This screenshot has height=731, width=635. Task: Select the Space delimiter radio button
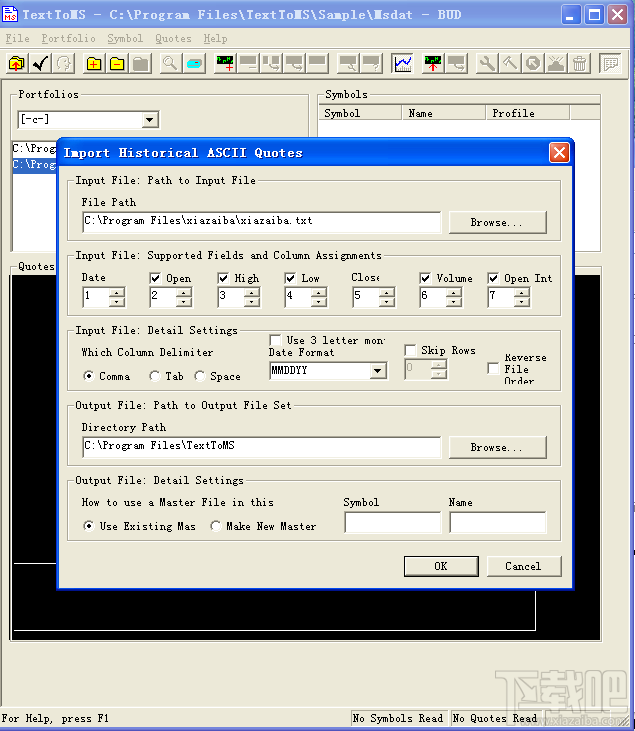point(200,376)
